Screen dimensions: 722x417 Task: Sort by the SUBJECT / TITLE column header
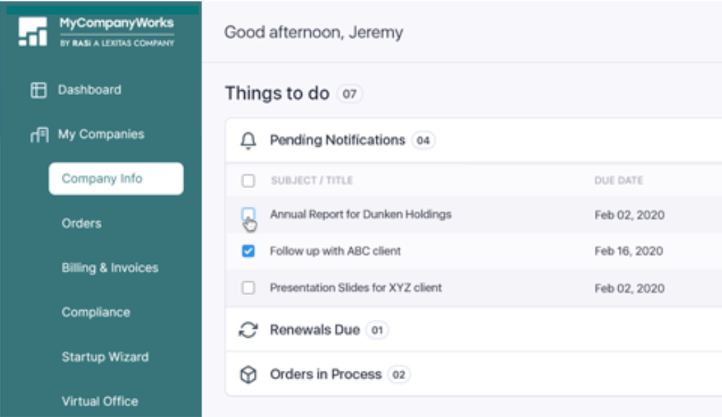pos(312,180)
